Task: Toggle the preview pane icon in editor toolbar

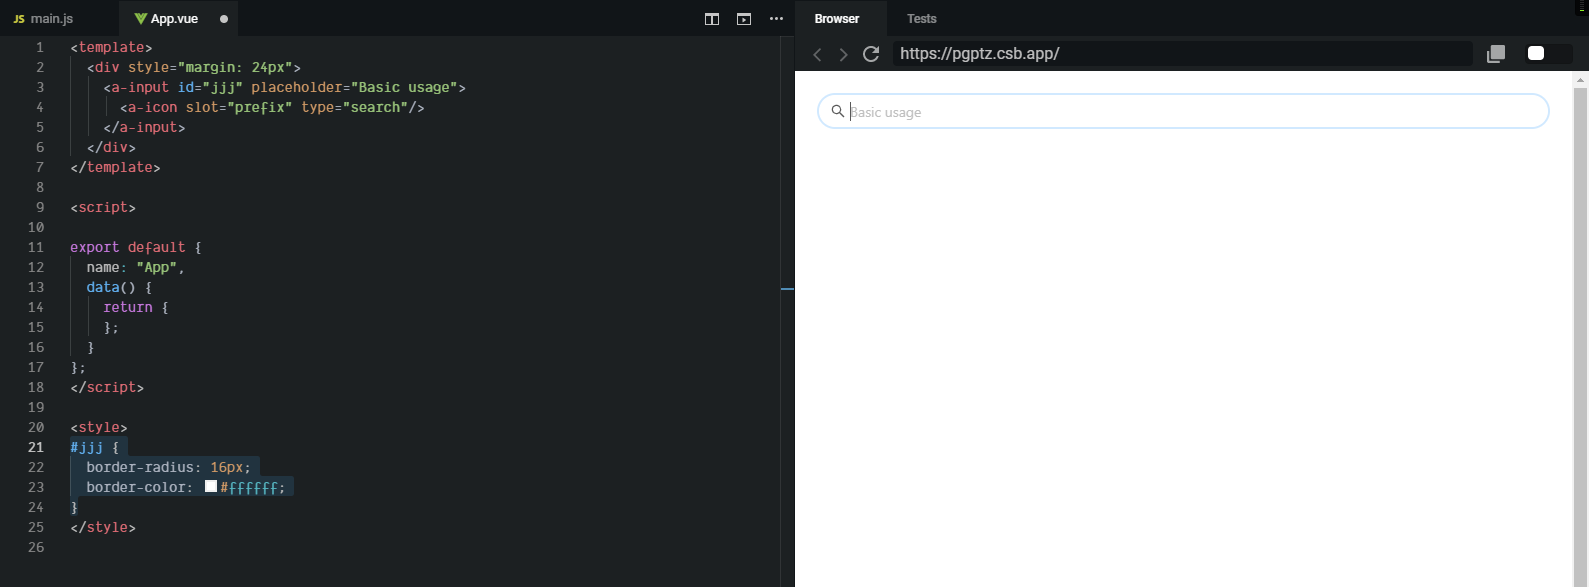Action: [744, 19]
